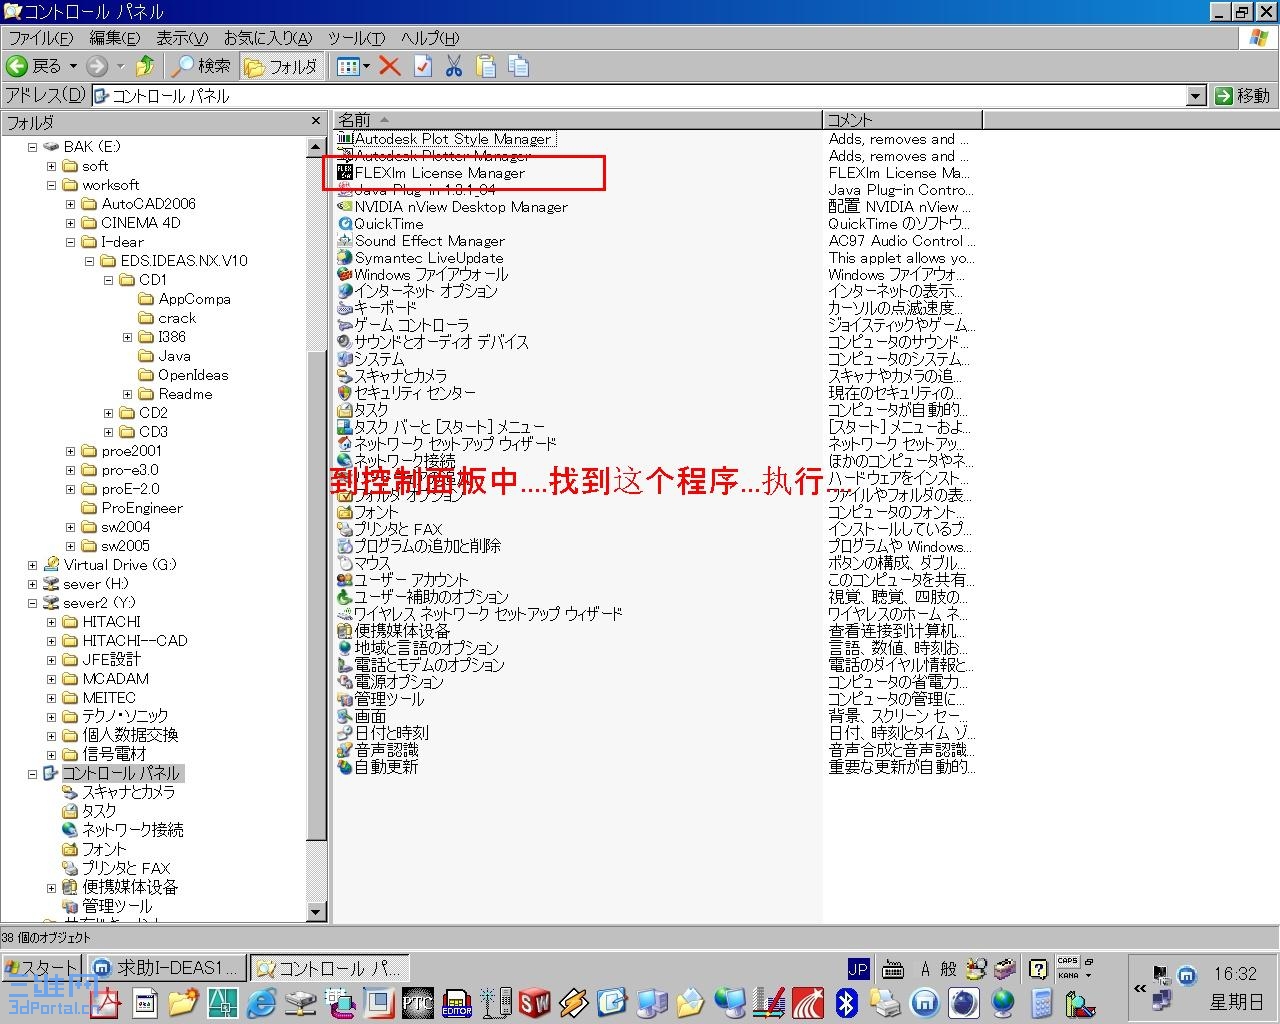Select the ユーザー アカウント icon

tap(345, 580)
